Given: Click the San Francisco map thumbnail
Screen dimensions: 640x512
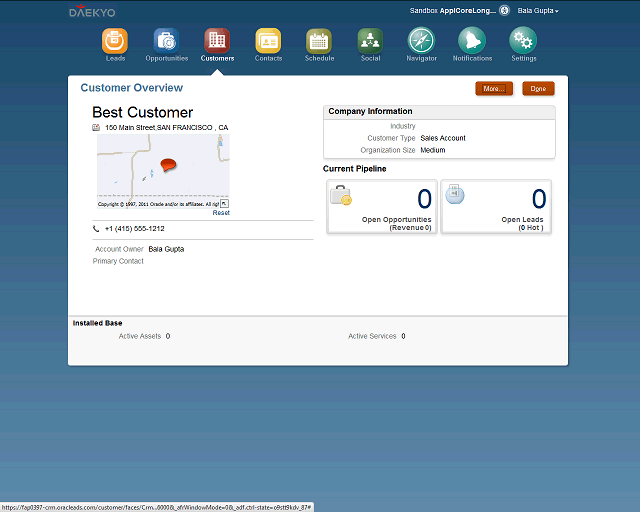Looking at the screenshot, I should click(163, 171).
